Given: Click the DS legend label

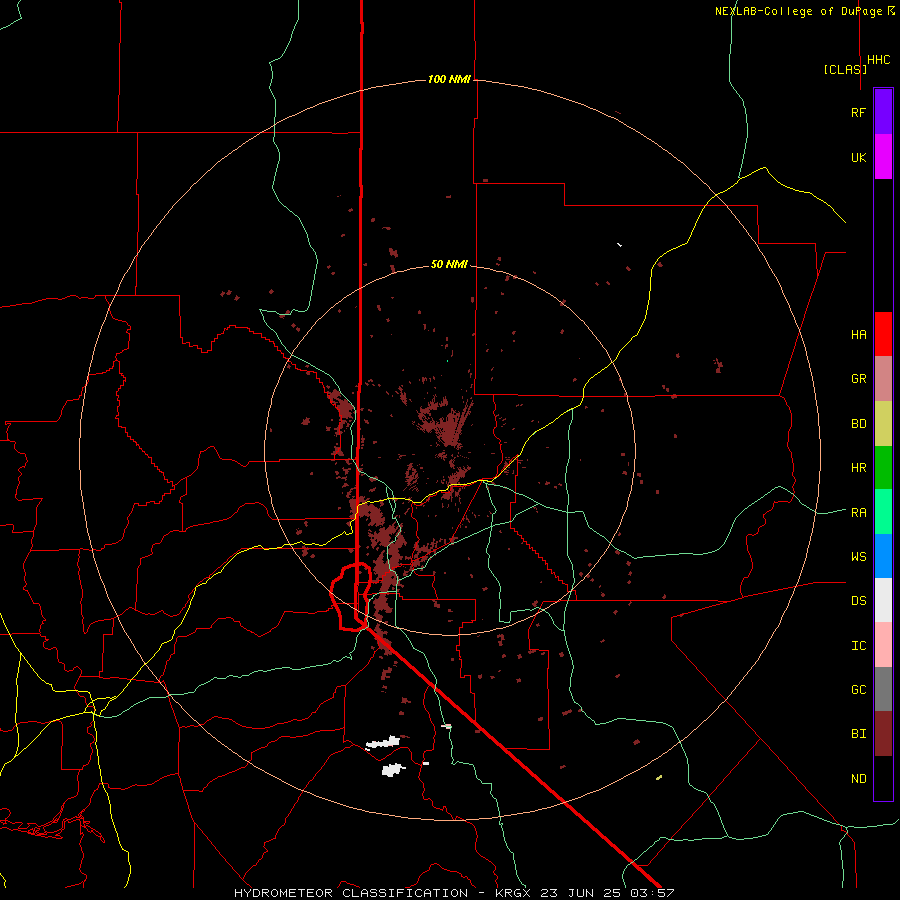Looking at the screenshot, I should (x=858, y=601).
